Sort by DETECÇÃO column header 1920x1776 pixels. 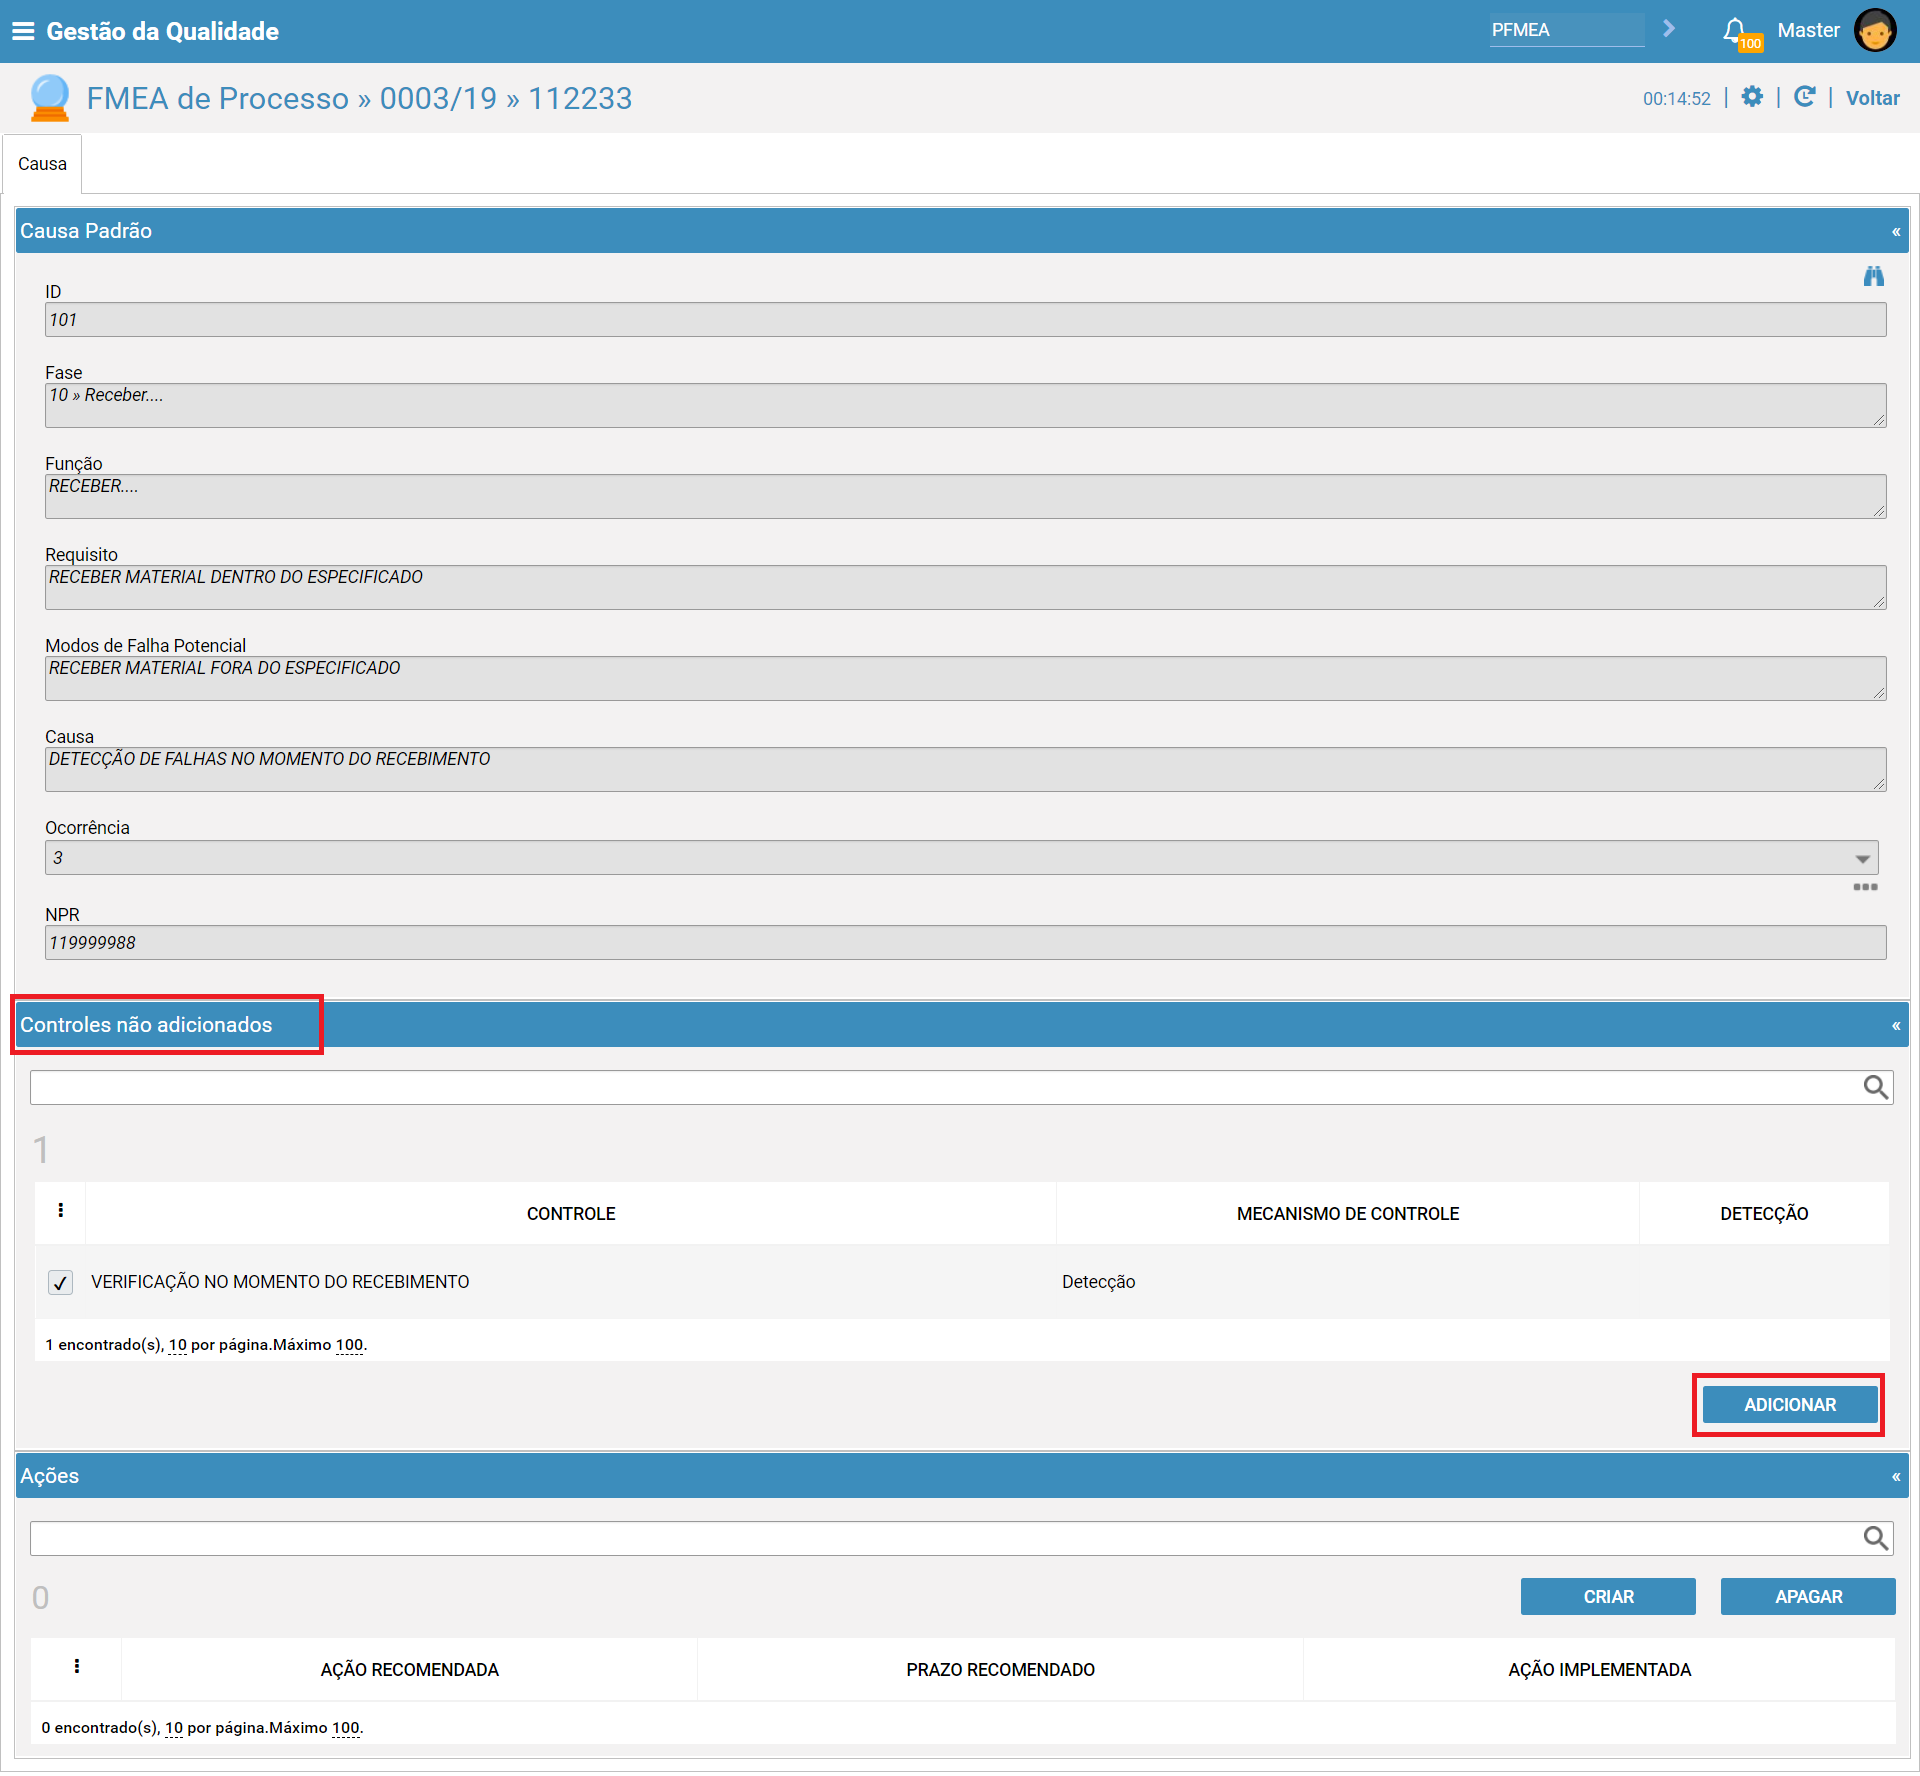1764,1214
